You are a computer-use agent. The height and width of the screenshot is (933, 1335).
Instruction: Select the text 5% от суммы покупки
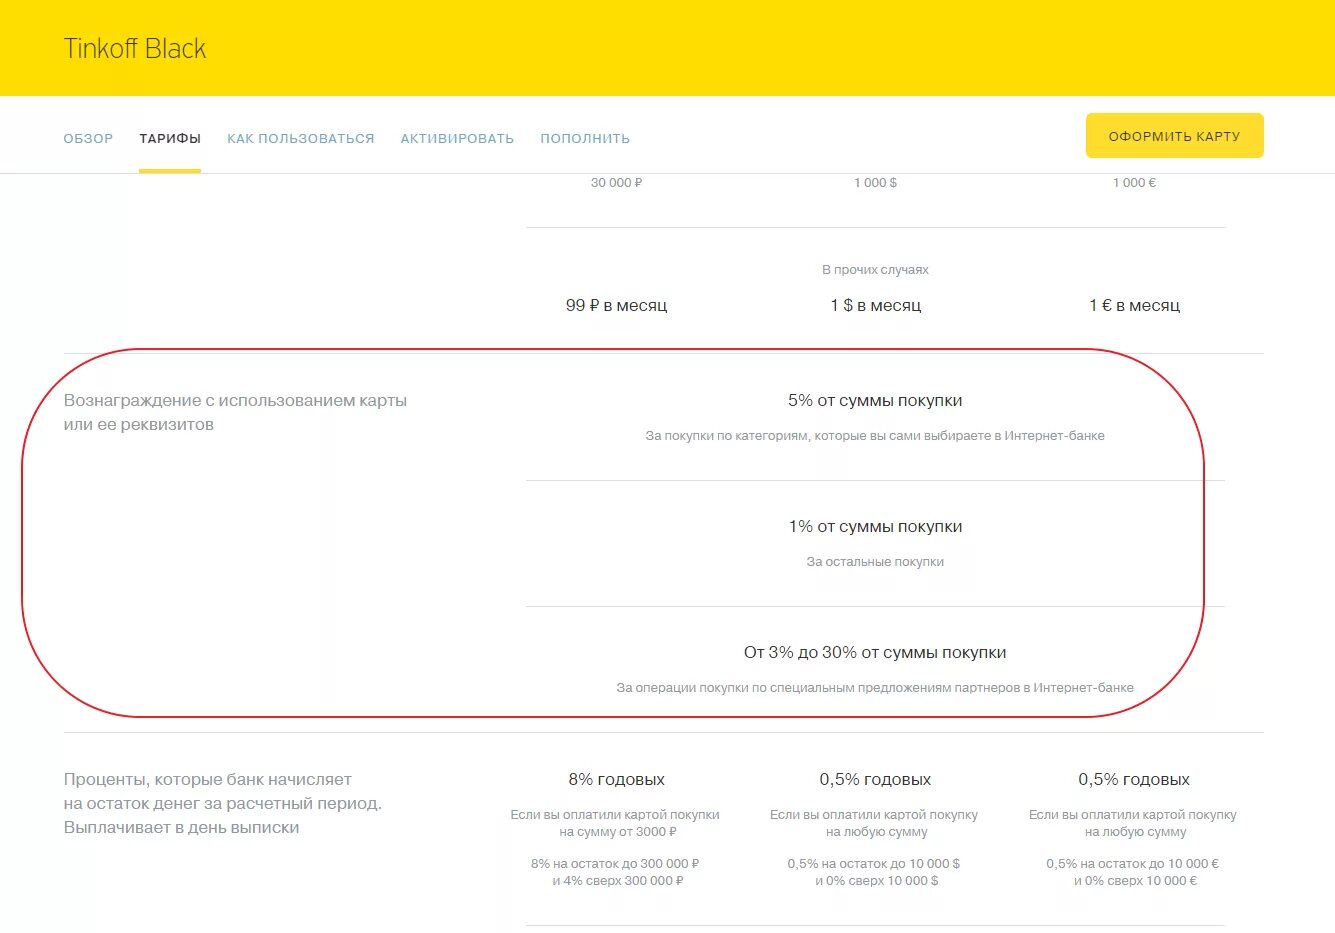pyautogui.click(x=875, y=400)
